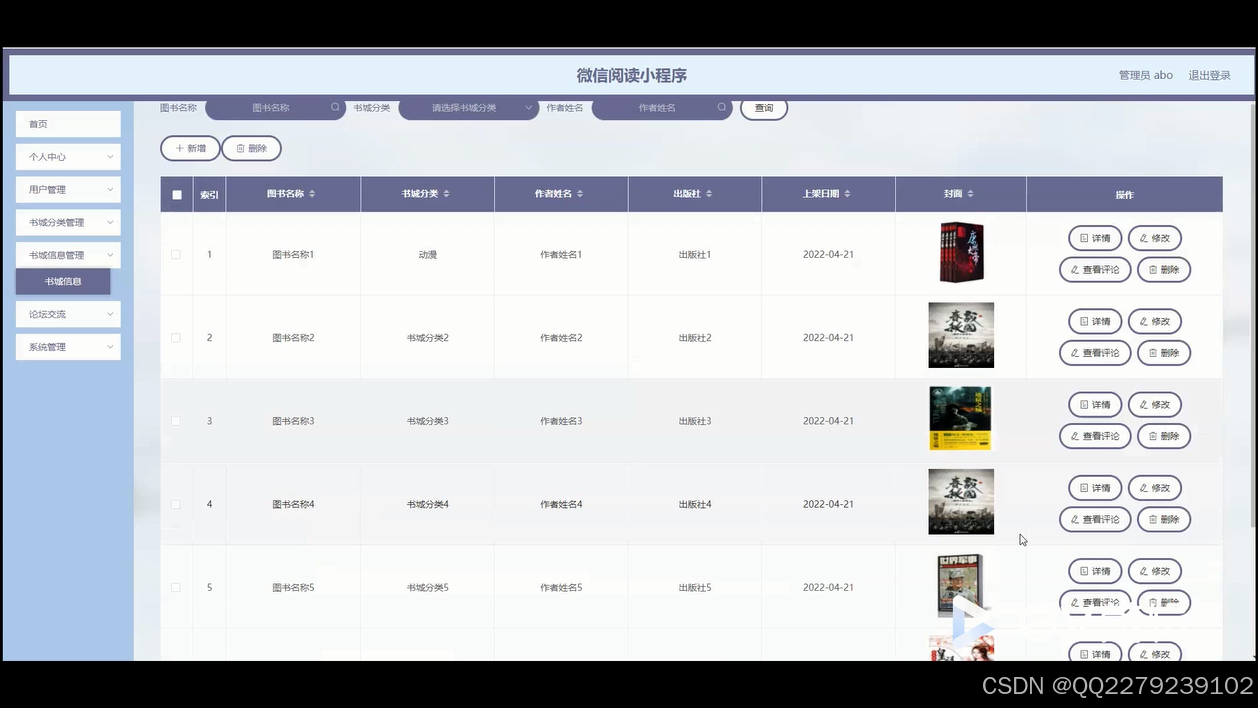Expand the 系统管理 sidebar section

pos(67,346)
